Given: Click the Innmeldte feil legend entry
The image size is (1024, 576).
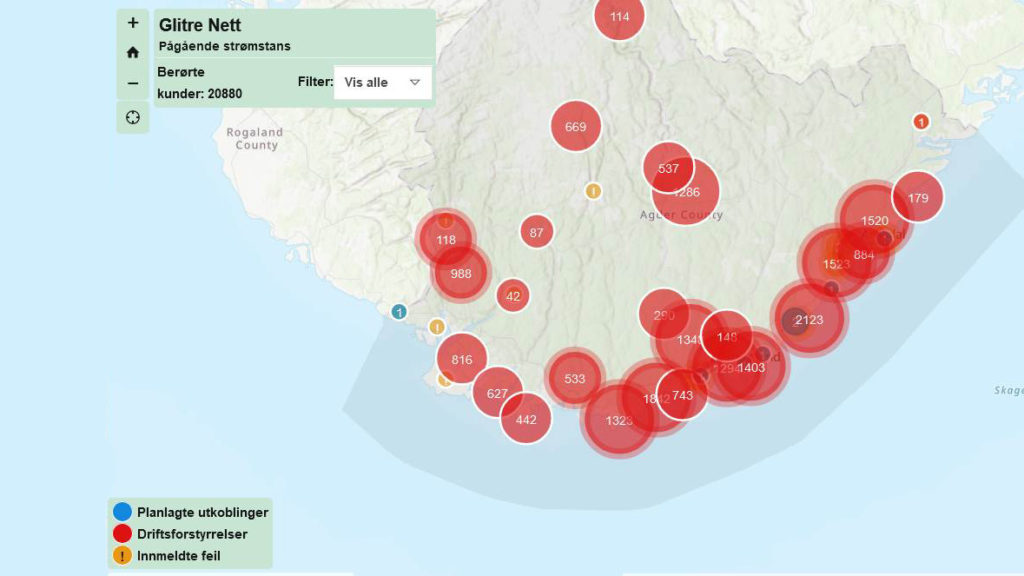Looking at the screenshot, I should tap(178, 555).
